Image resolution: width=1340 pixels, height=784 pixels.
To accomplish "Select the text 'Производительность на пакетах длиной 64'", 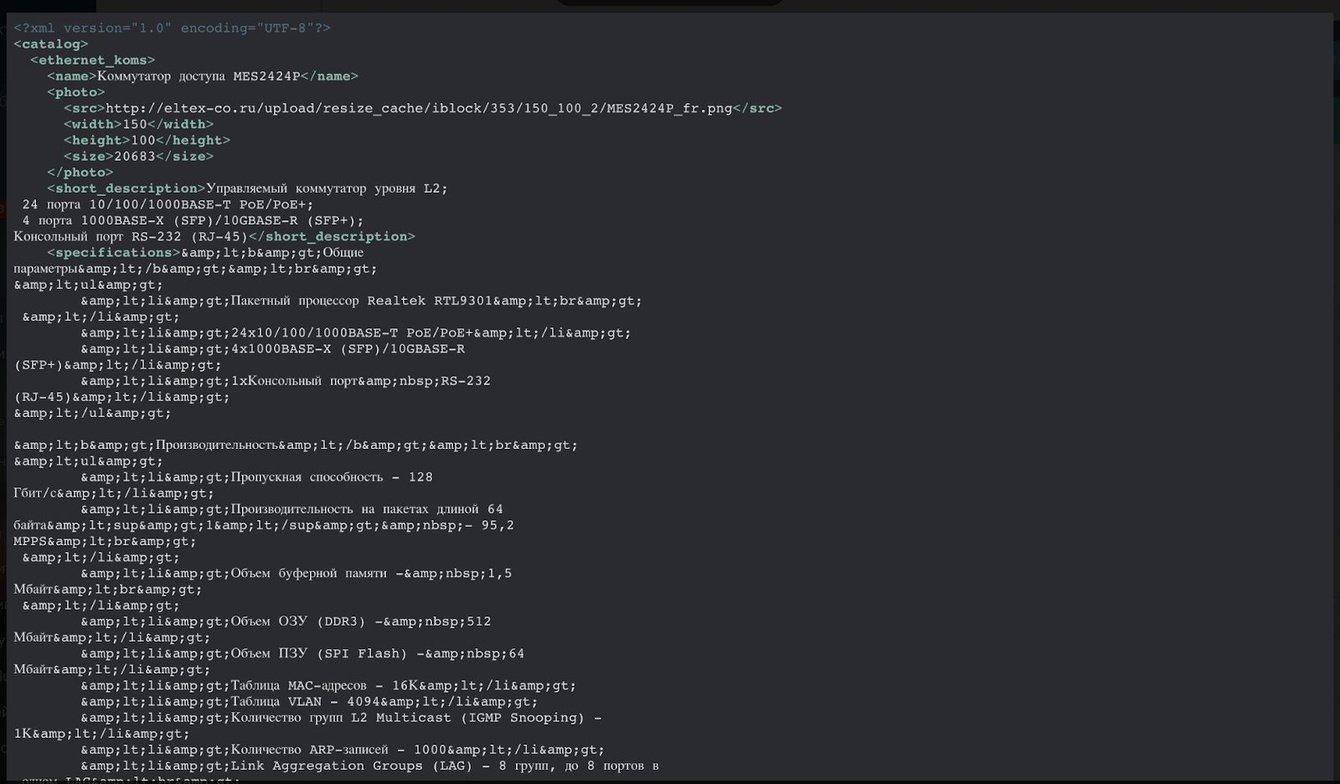I will [367, 509].
